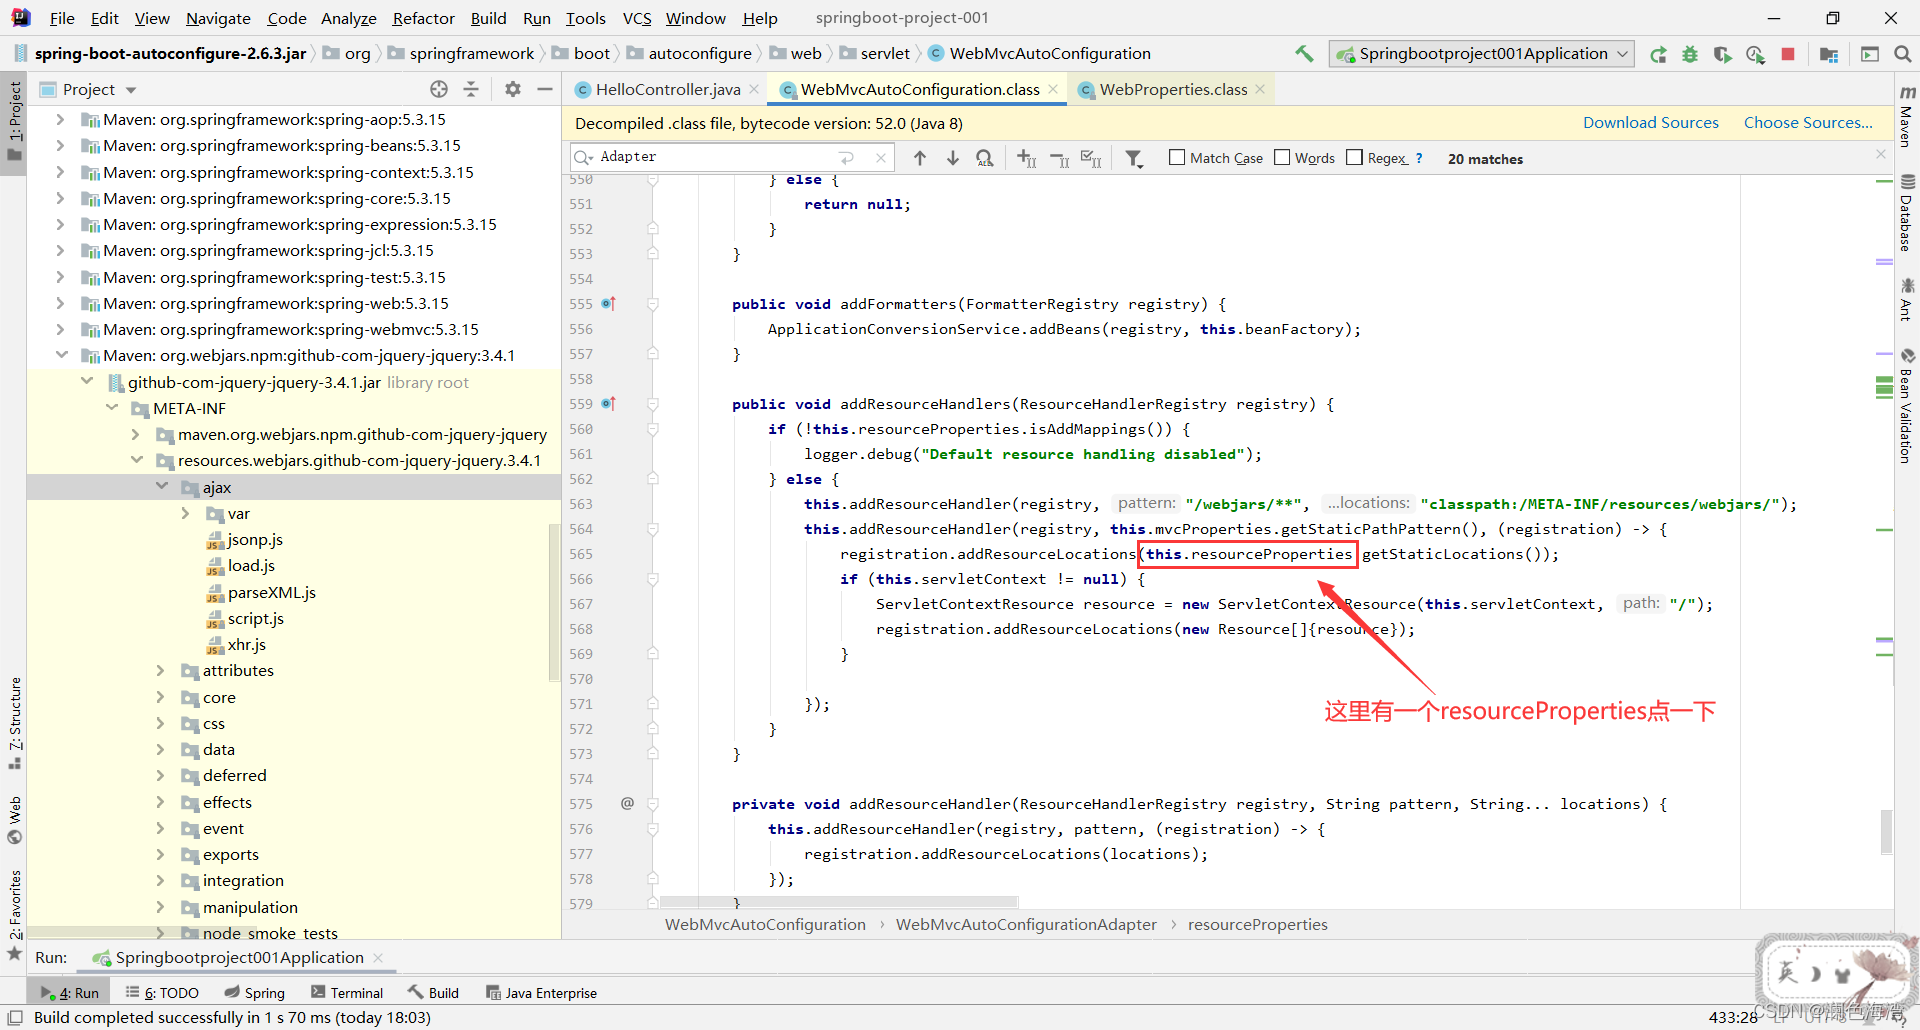Expand the effects folder
The width and height of the screenshot is (1920, 1030).
pyautogui.click(x=161, y=802)
